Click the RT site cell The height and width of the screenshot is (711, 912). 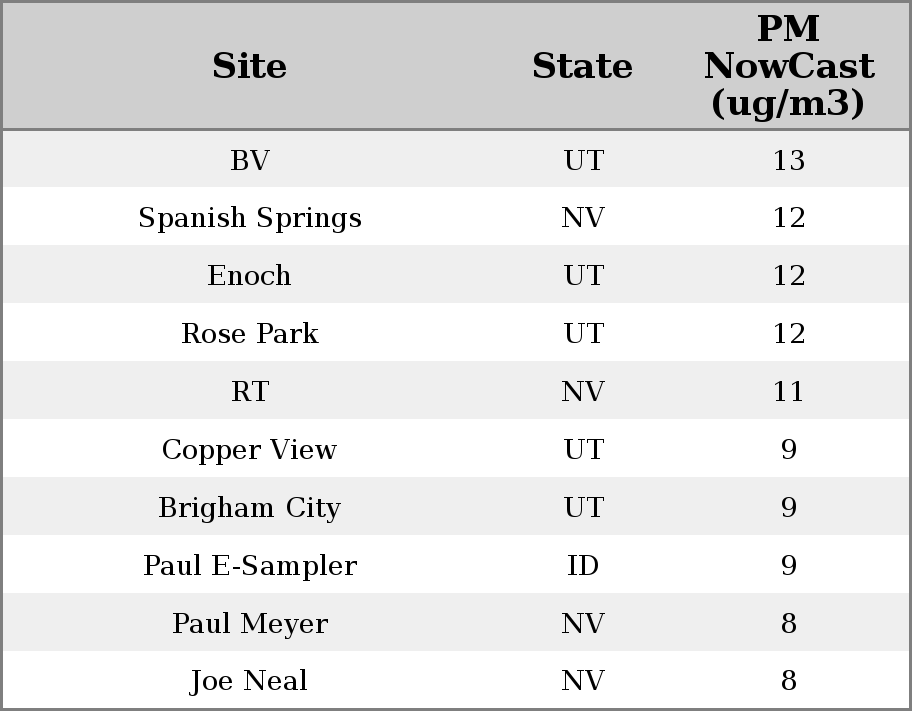click(x=249, y=392)
